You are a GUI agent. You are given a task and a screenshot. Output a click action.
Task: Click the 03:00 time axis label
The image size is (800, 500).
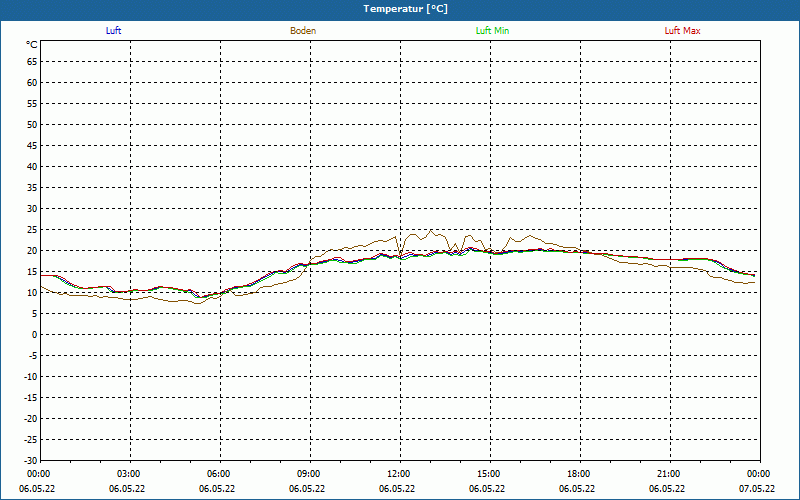(130, 474)
